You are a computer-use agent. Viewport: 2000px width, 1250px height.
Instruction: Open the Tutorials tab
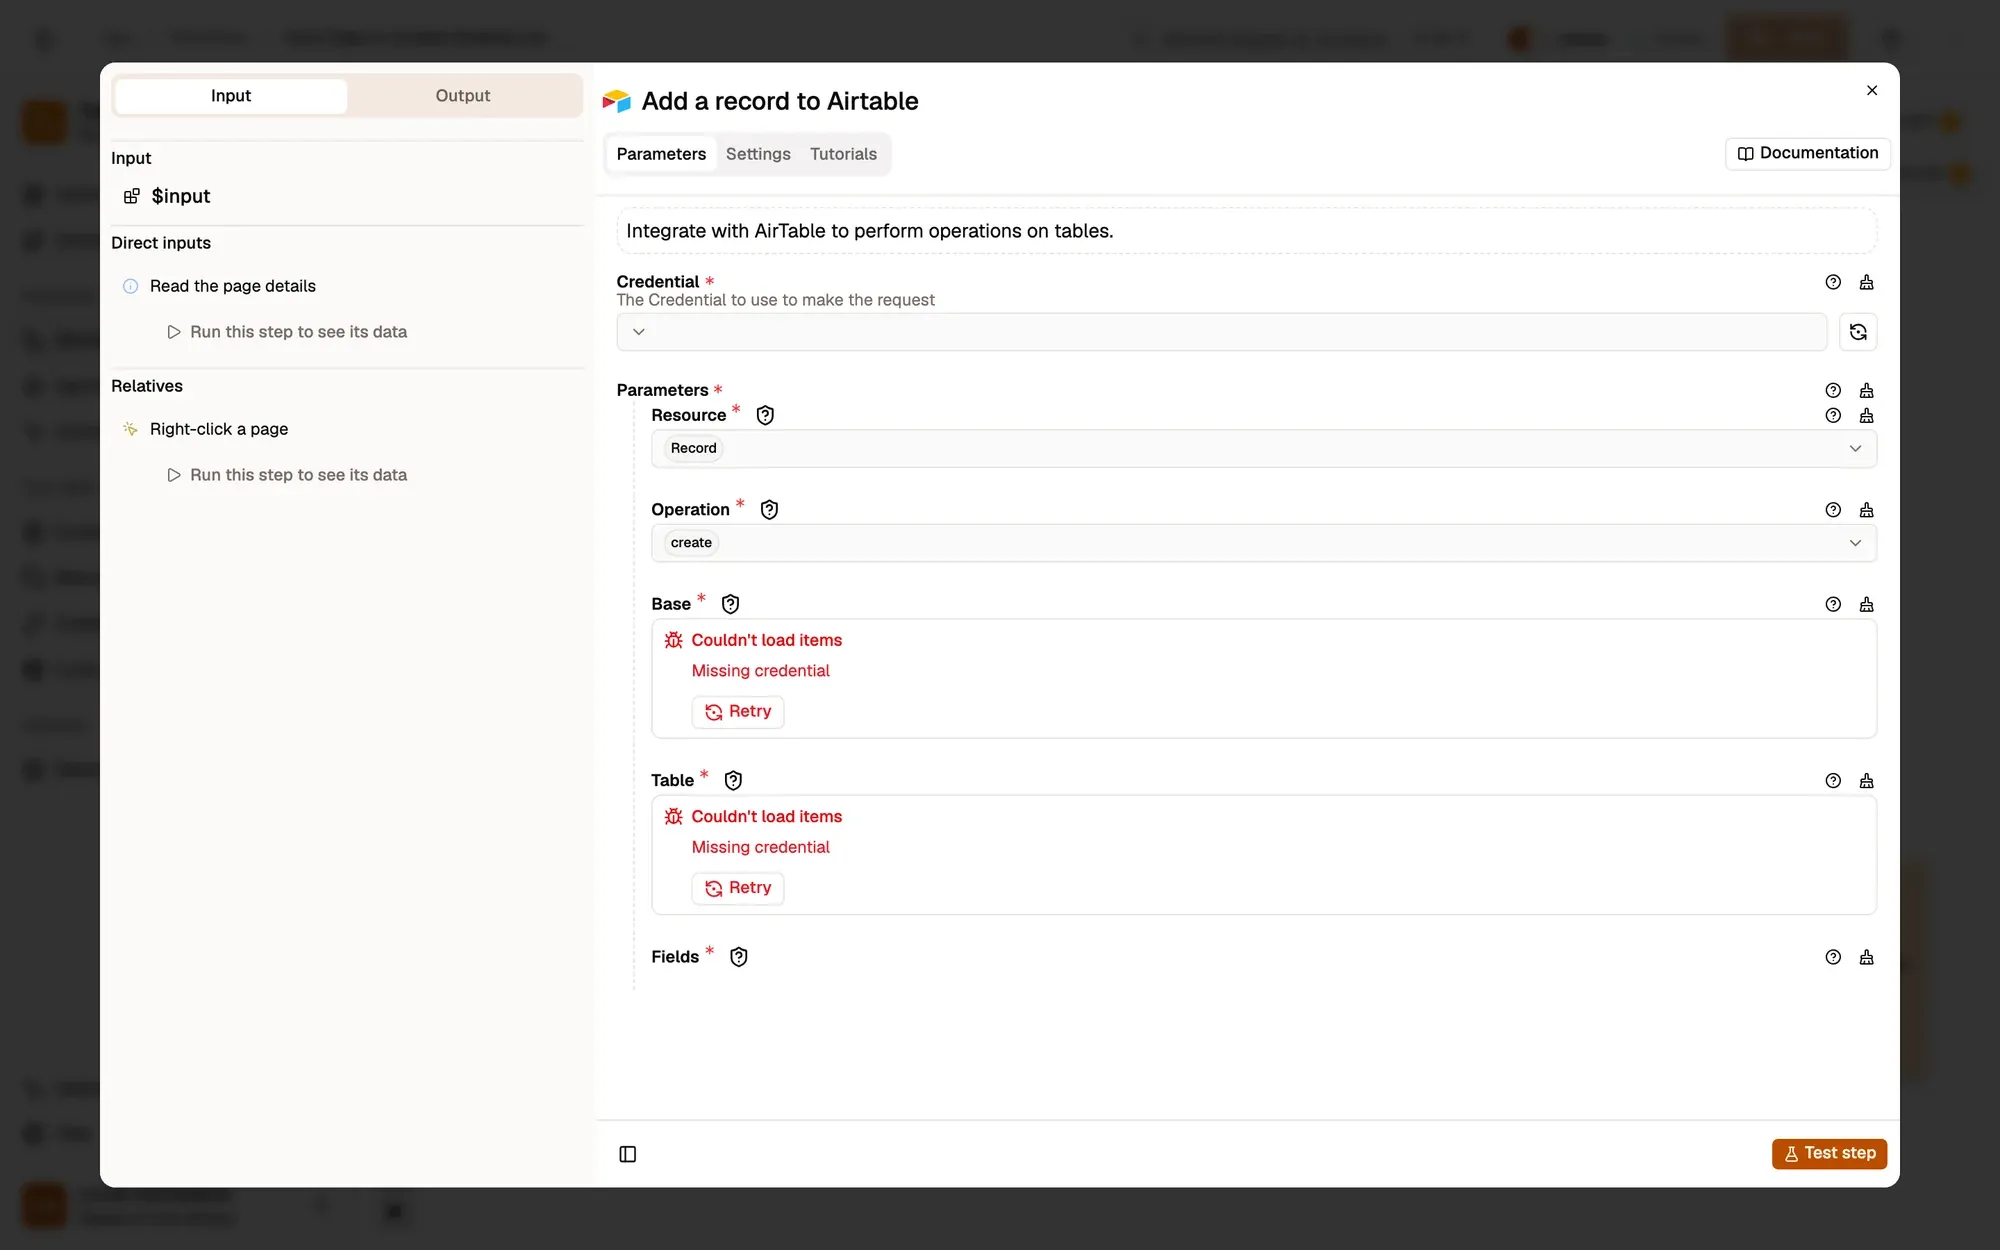pyautogui.click(x=843, y=154)
